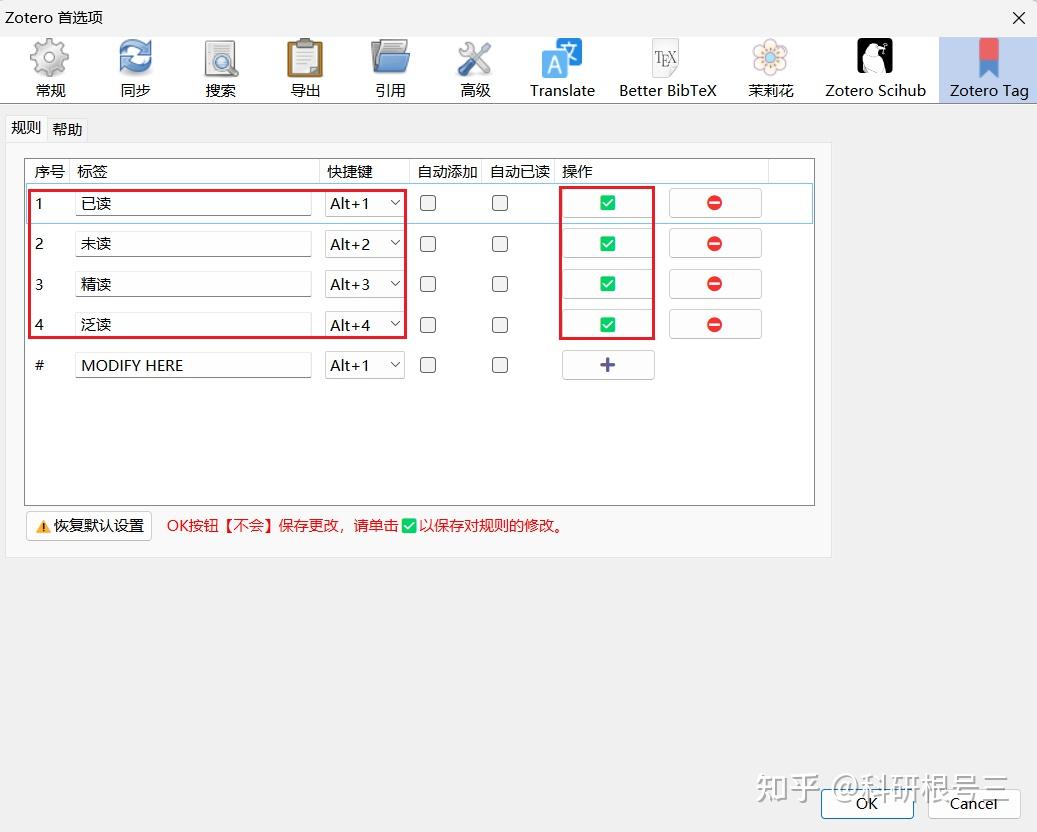Toggle 自动已读 checkbox for 已读 rule
The width and height of the screenshot is (1037, 832).
(x=500, y=203)
